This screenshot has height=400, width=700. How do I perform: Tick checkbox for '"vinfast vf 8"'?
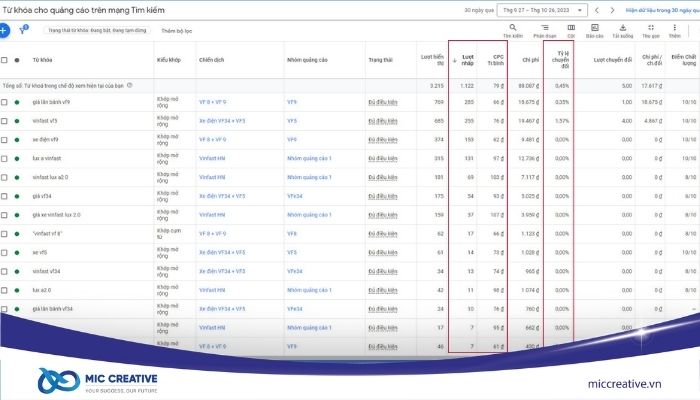tap(4, 233)
